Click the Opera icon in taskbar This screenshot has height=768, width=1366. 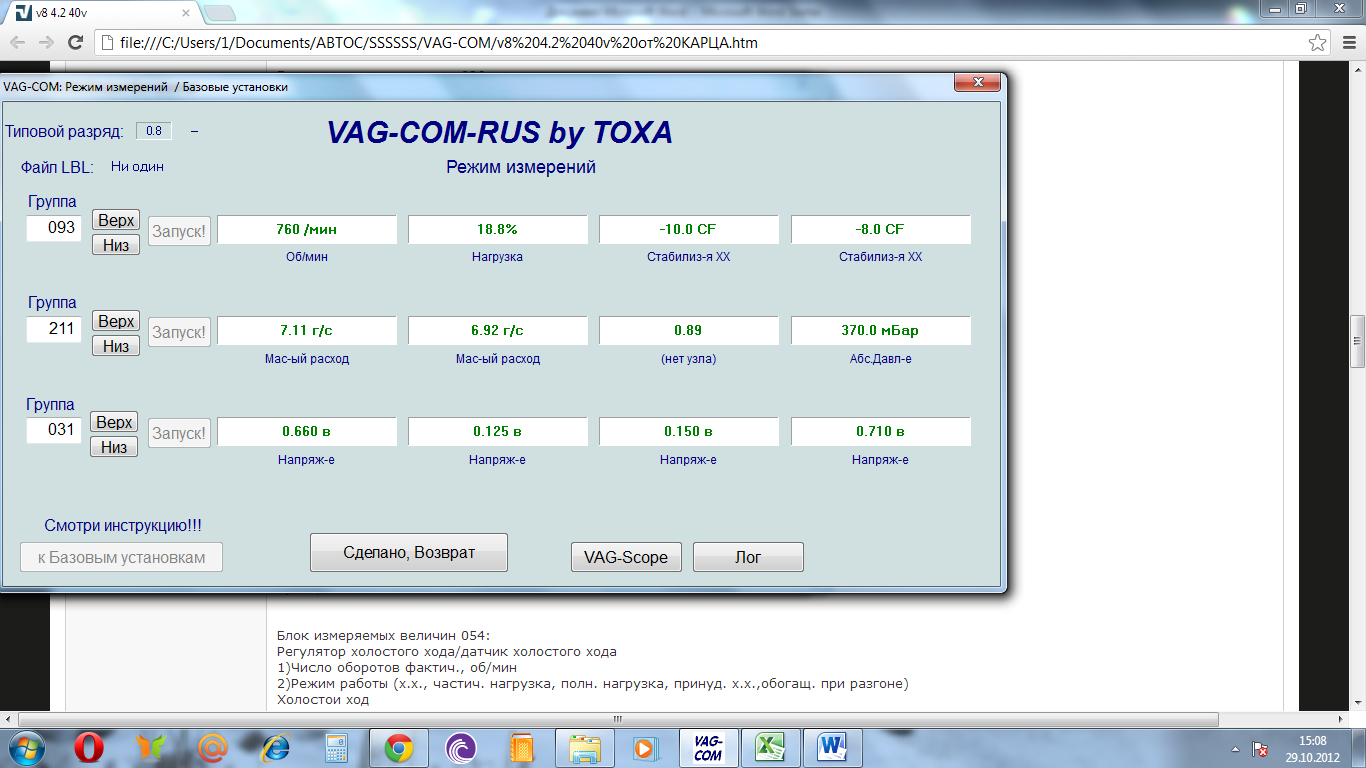coord(89,748)
